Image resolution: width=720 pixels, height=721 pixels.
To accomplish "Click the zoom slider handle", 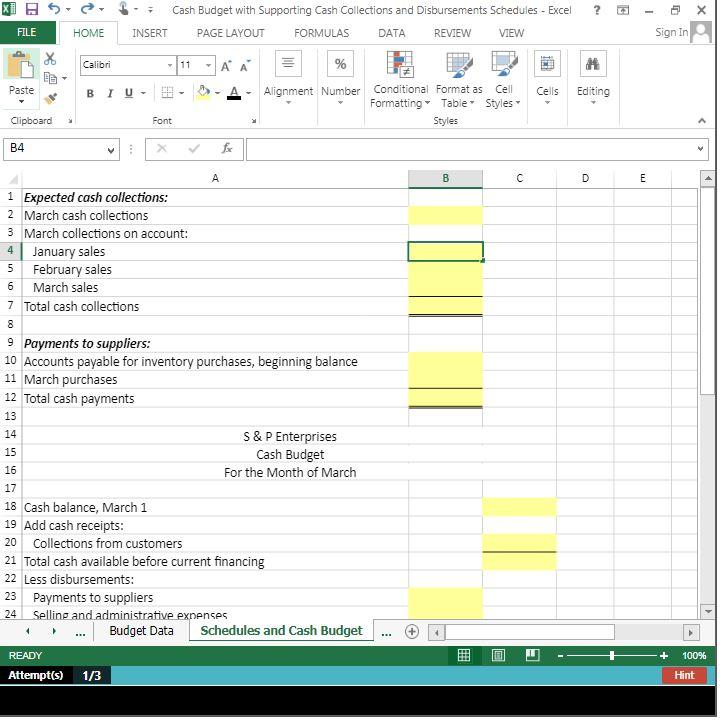I will point(611,655).
